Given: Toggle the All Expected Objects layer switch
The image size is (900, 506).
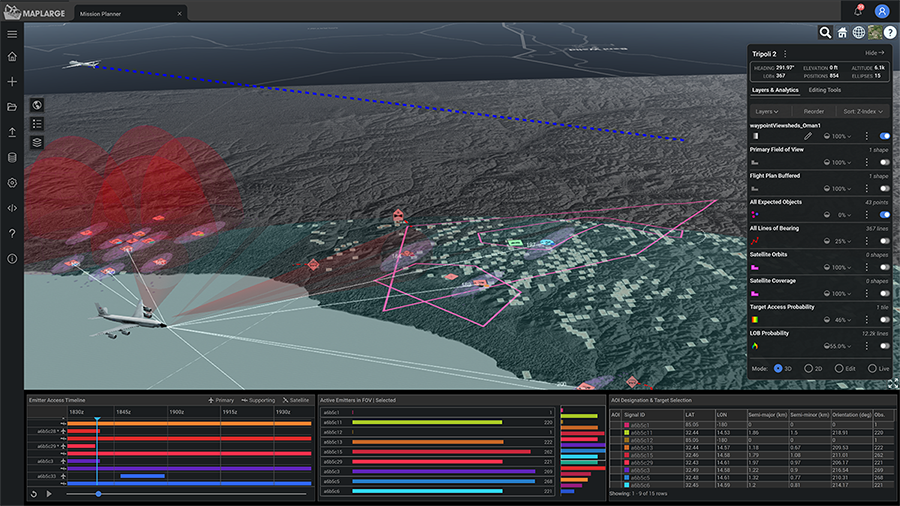Looking at the screenshot, I should tap(884, 215).
